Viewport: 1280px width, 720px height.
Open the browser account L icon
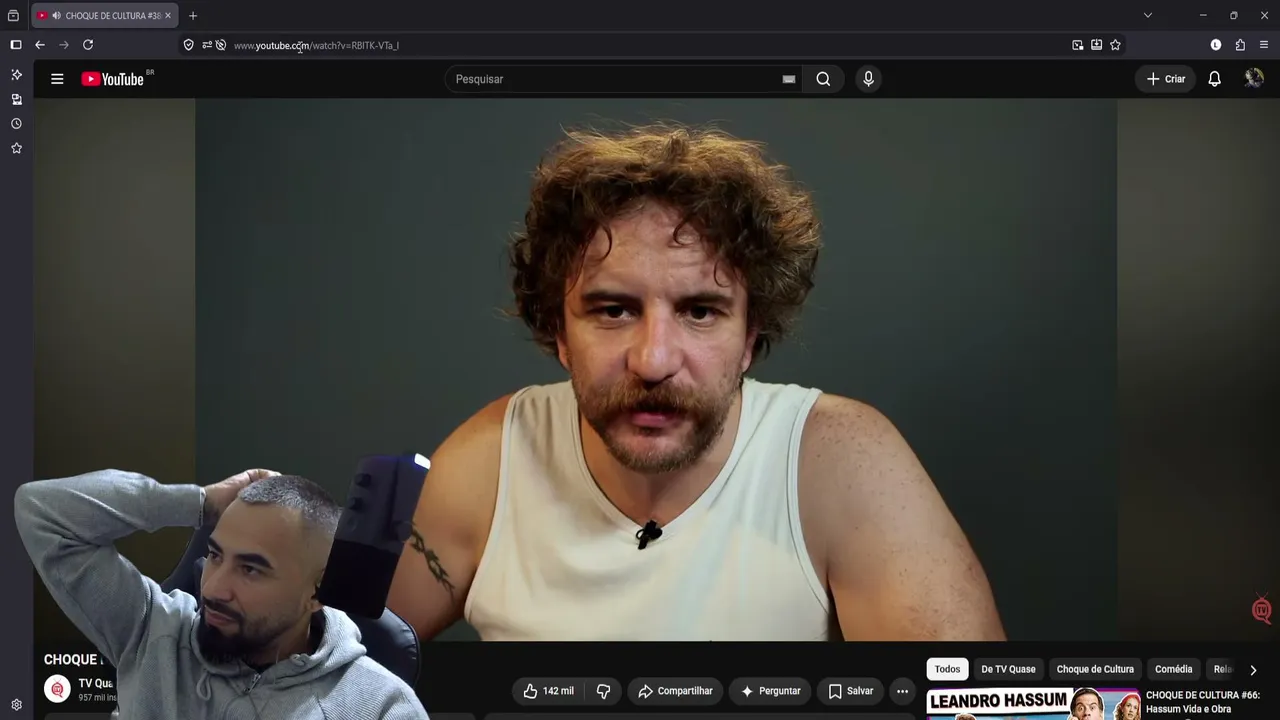coord(1216,45)
